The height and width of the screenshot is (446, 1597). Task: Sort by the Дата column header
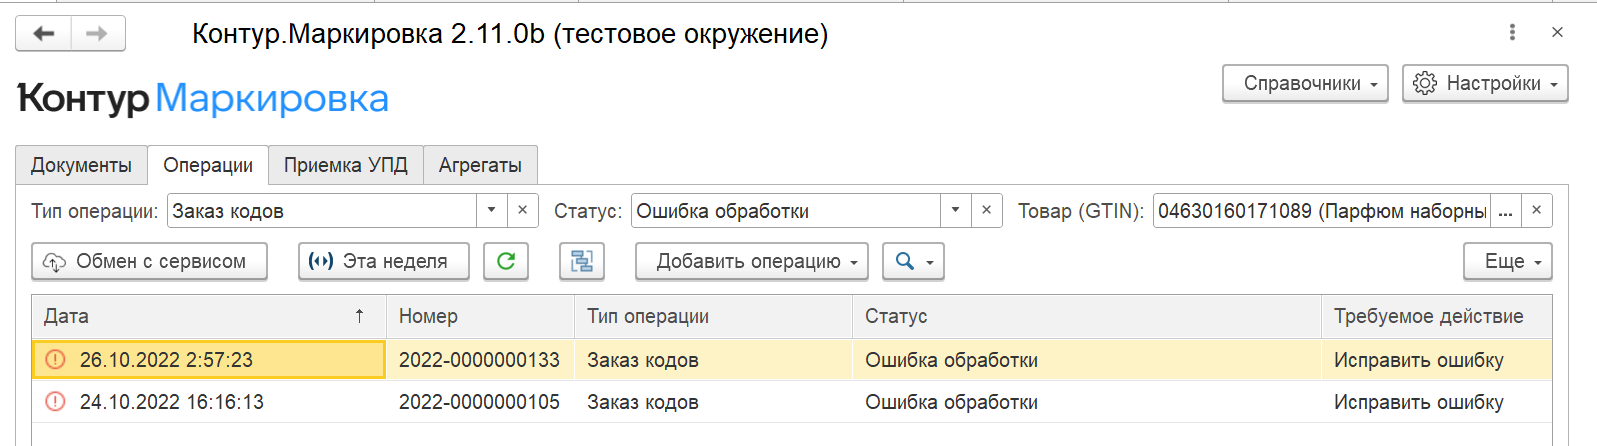[209, 316]
